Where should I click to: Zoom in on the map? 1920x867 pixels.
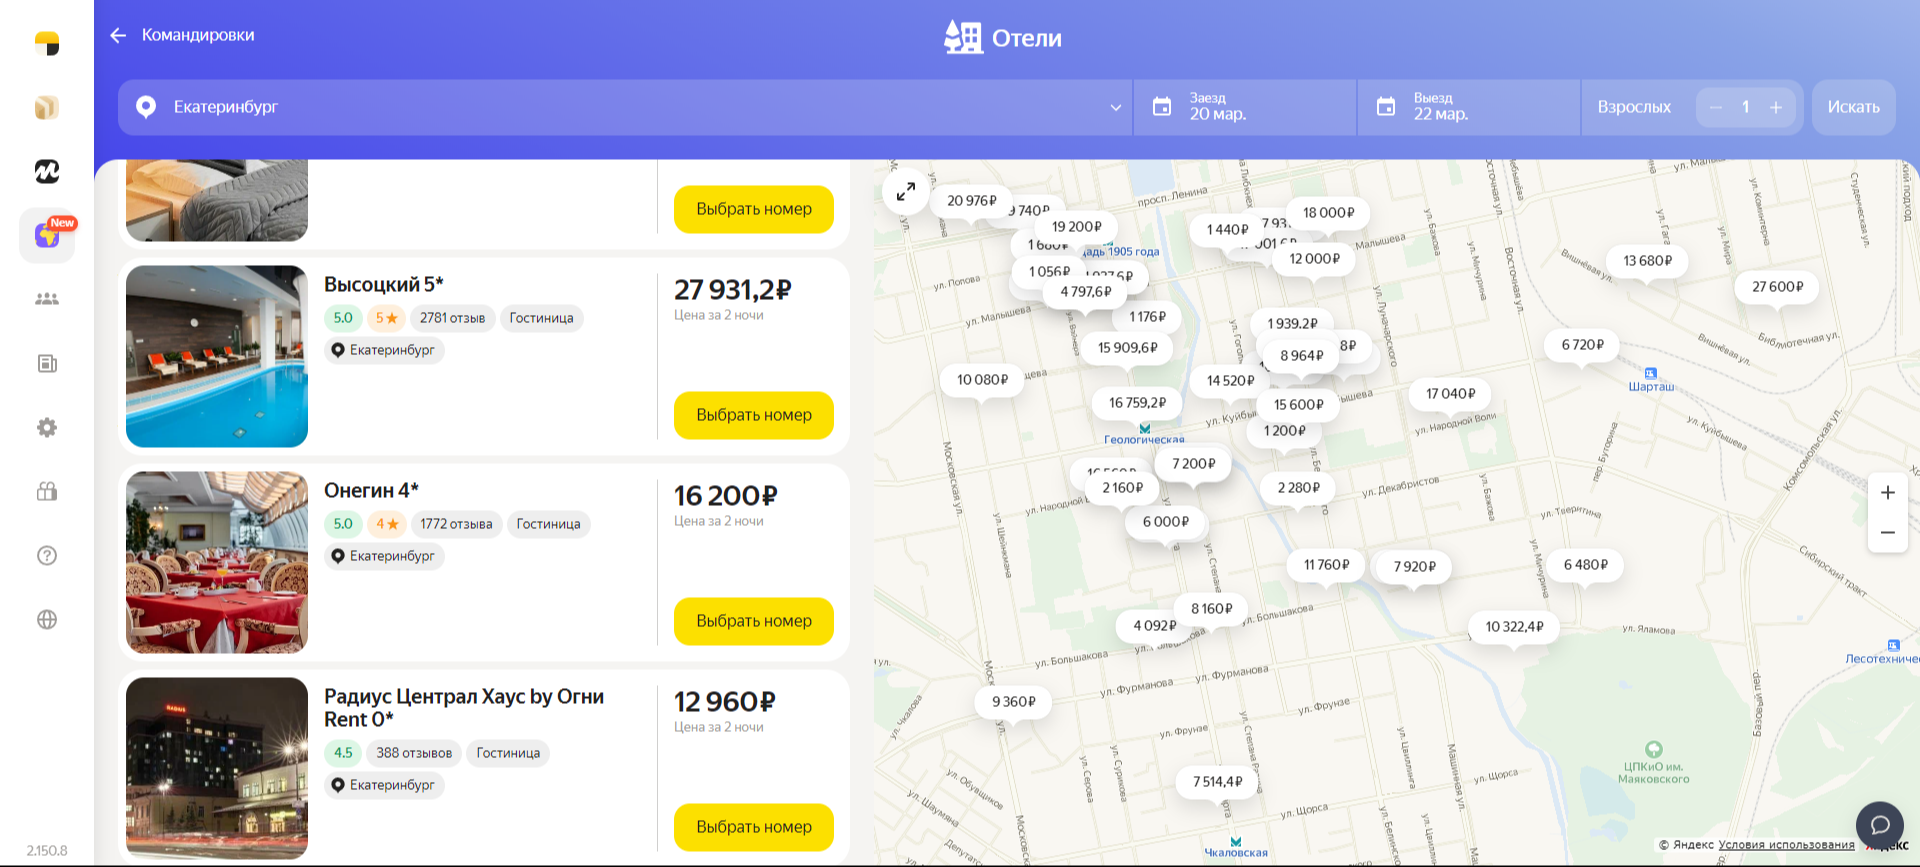coord(1888,493)
